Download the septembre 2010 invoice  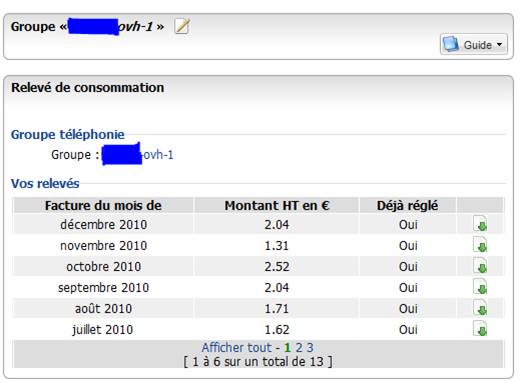pyautogui.click(x=480, y=287)
